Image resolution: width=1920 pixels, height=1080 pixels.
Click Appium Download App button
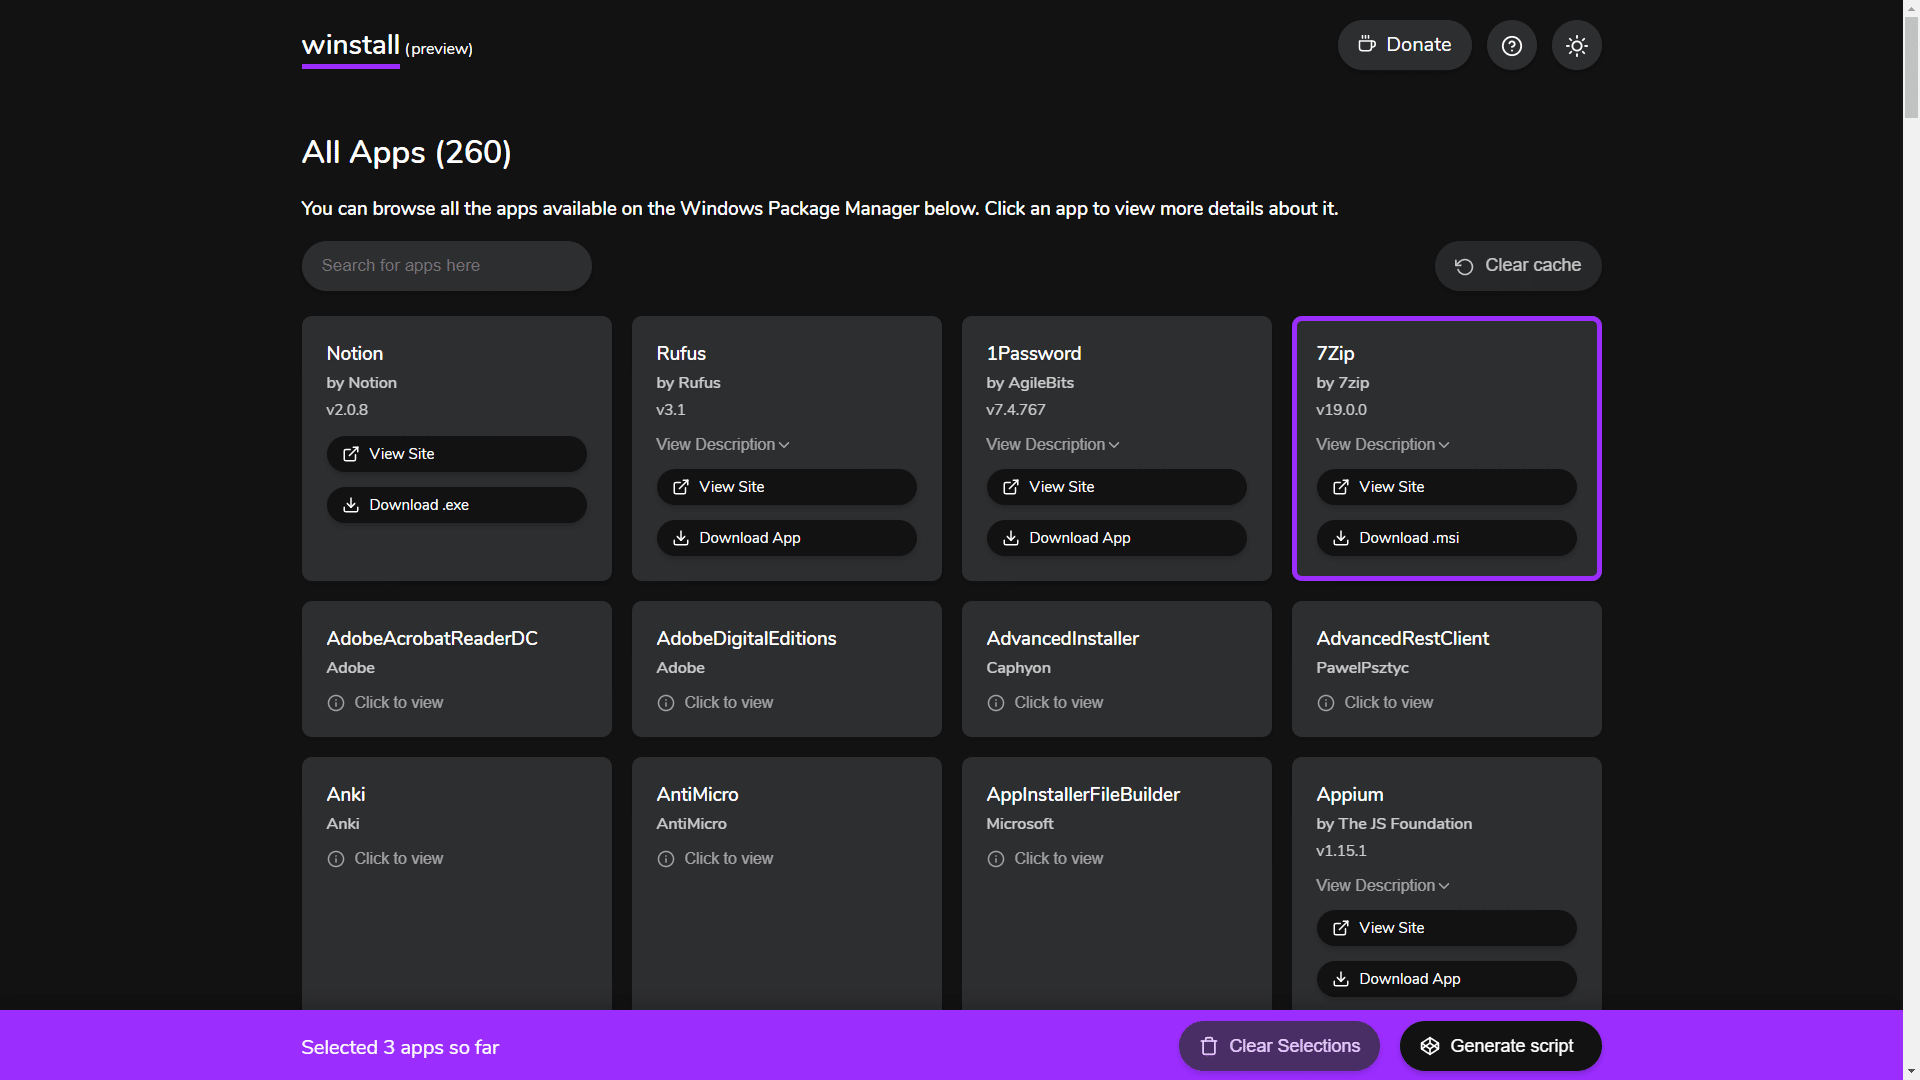1446,979
